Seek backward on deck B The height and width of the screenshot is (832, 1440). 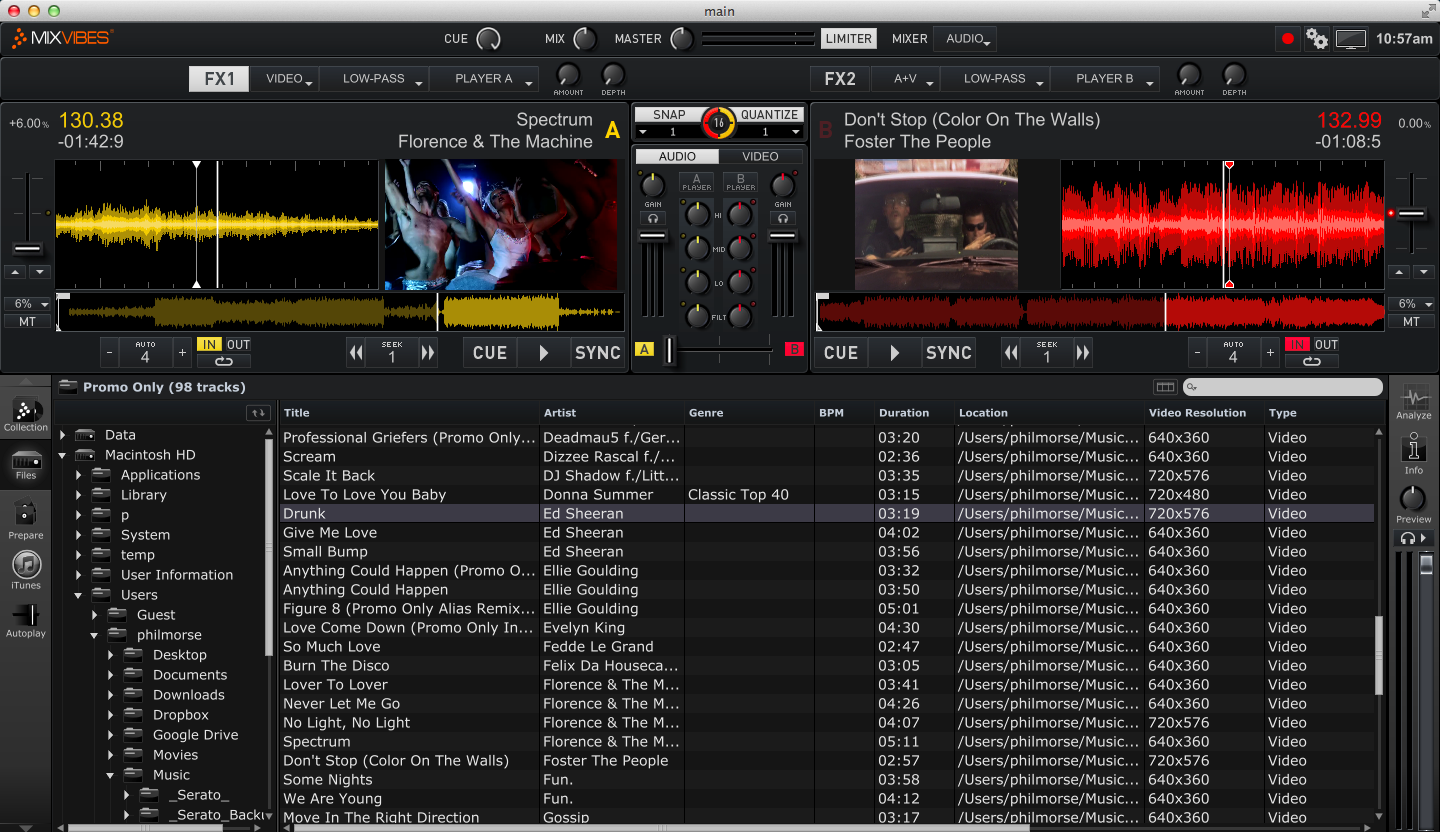pos(1012,352)
